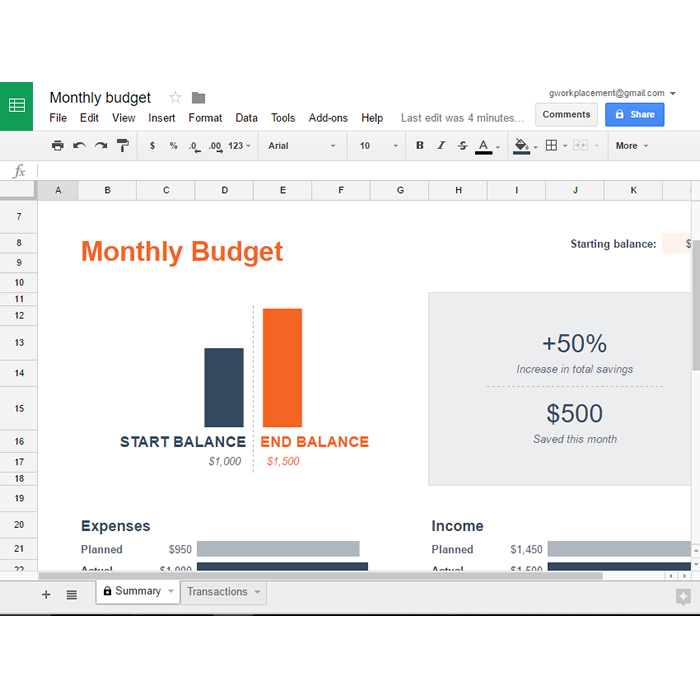Image resolution: width=700 pixels, height=700 pixels.
Task: Format as currency with dollar icon
Action: [152, 146]
